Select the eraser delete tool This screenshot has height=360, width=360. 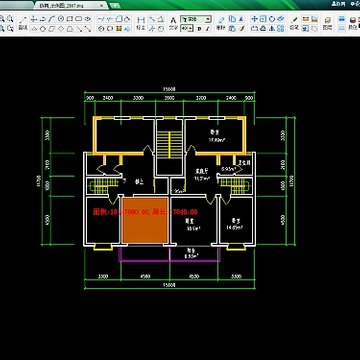(221, 20)
